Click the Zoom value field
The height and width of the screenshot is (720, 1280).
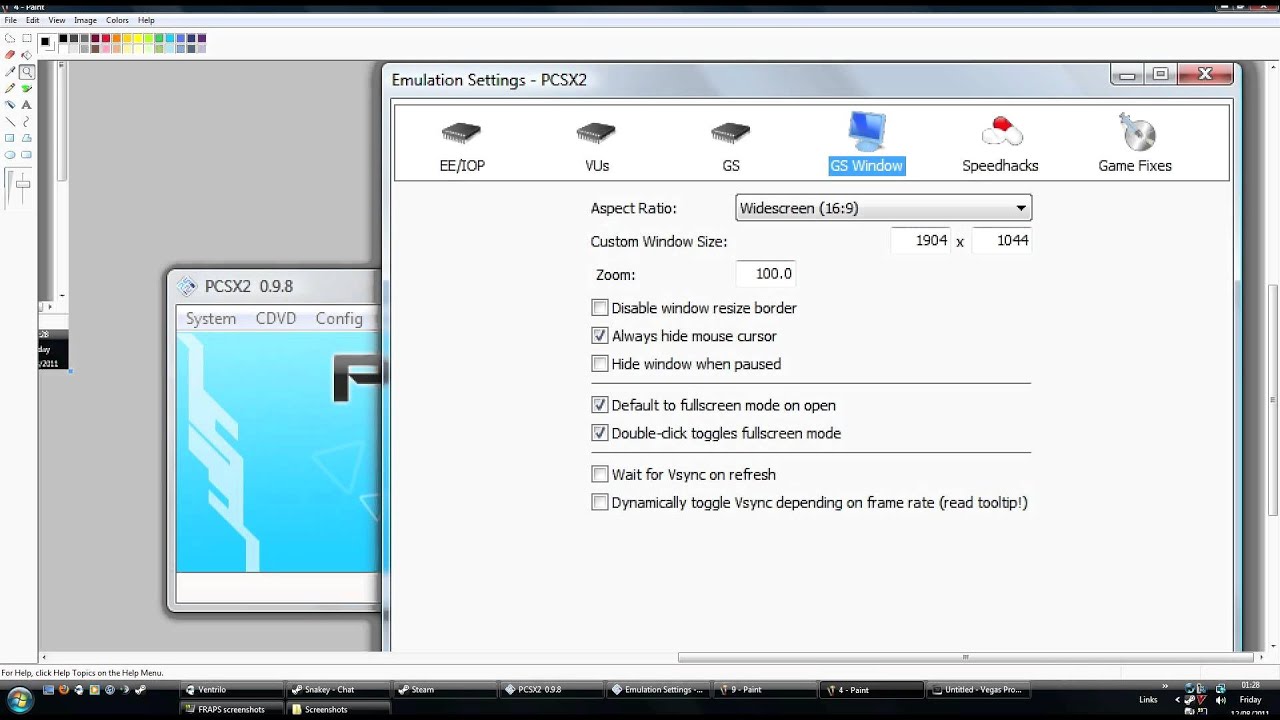pyautogui.click(x=766, y=274)
